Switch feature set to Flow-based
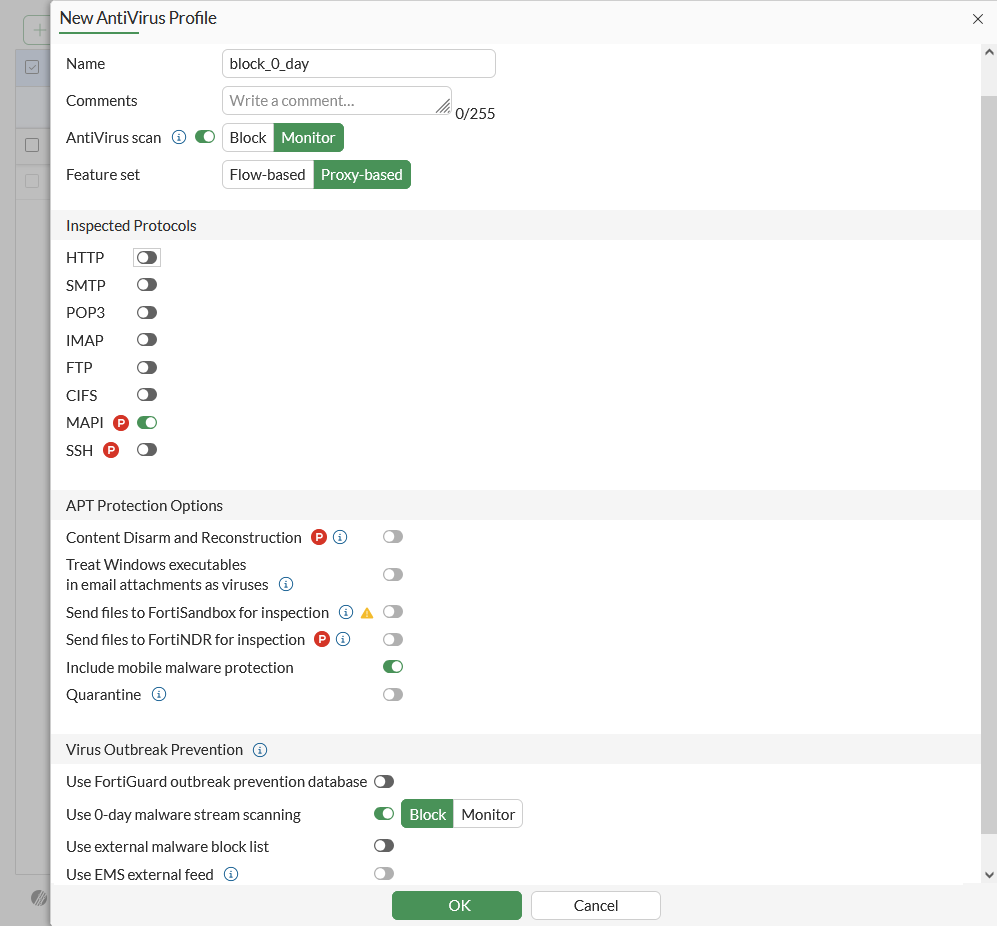The height and width of the screenshot is (926, 997). pyautogui.click(x=267, y=175)
